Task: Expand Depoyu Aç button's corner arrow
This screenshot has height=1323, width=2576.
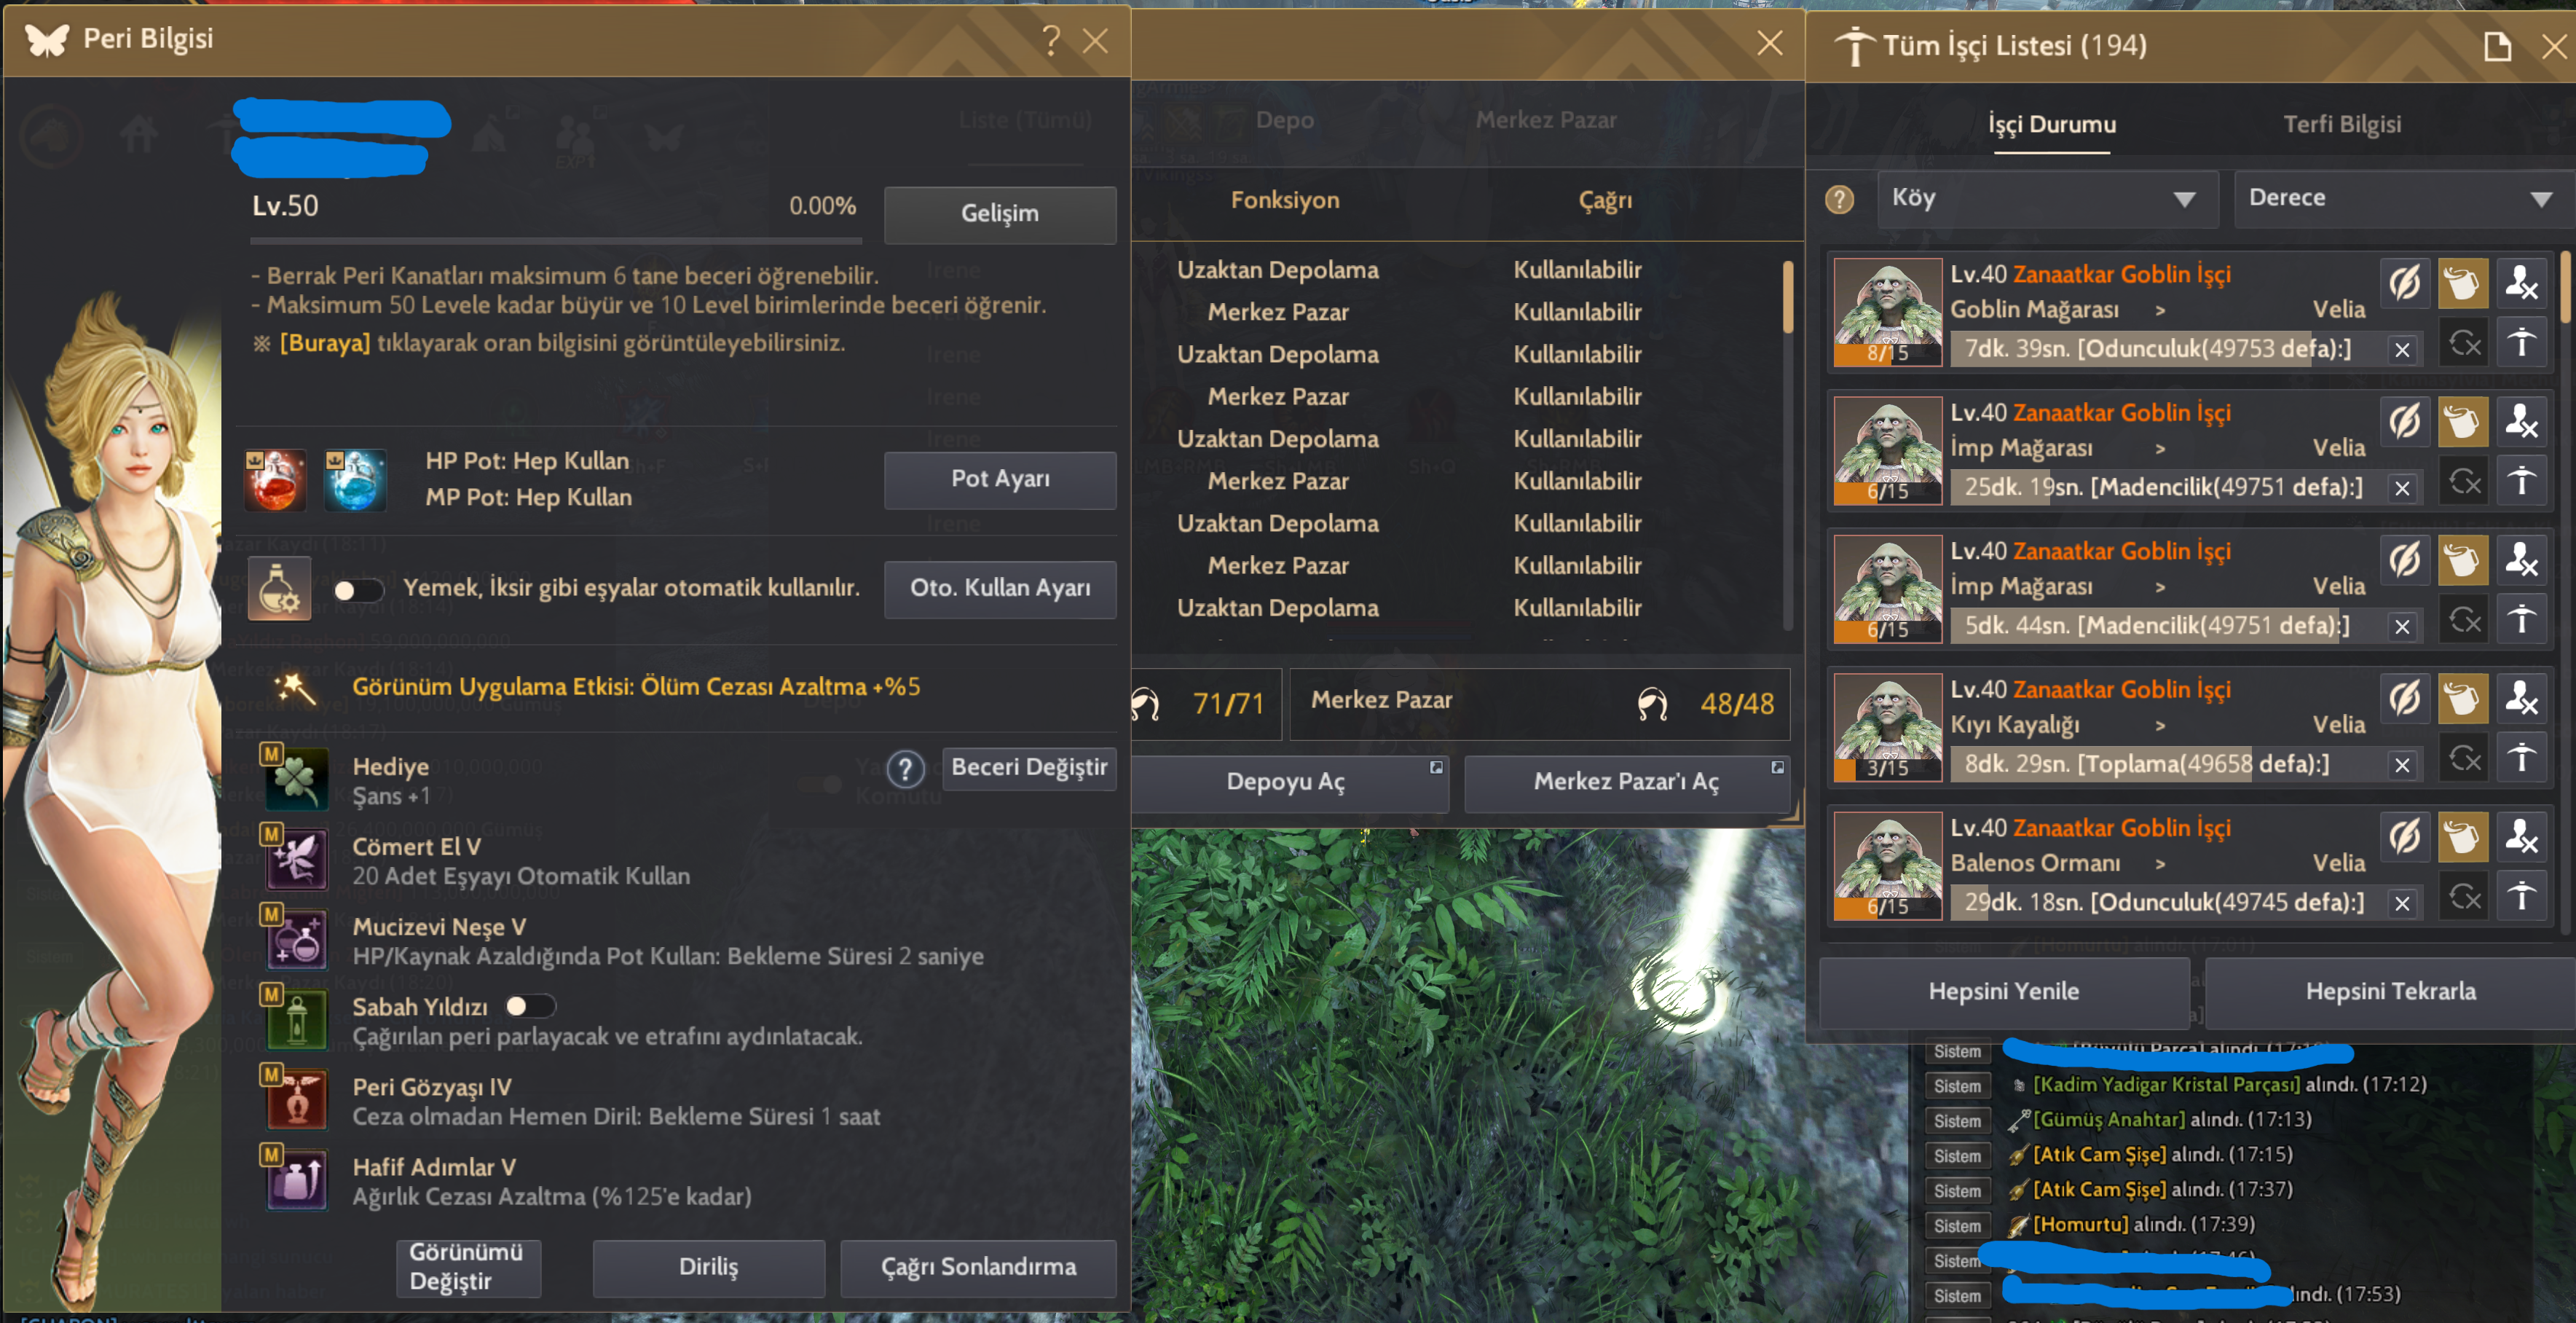Action: [1436, 767]
